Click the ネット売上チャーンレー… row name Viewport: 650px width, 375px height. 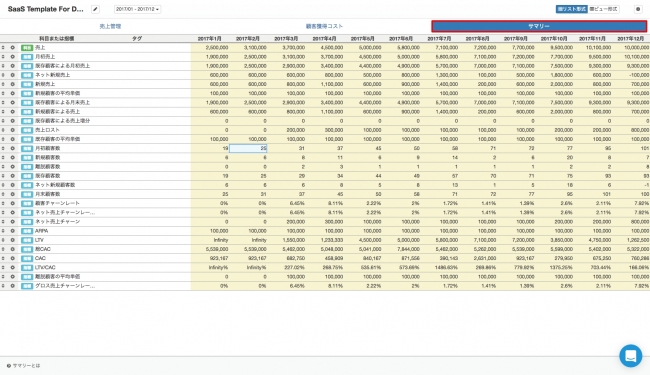[65, 213]
